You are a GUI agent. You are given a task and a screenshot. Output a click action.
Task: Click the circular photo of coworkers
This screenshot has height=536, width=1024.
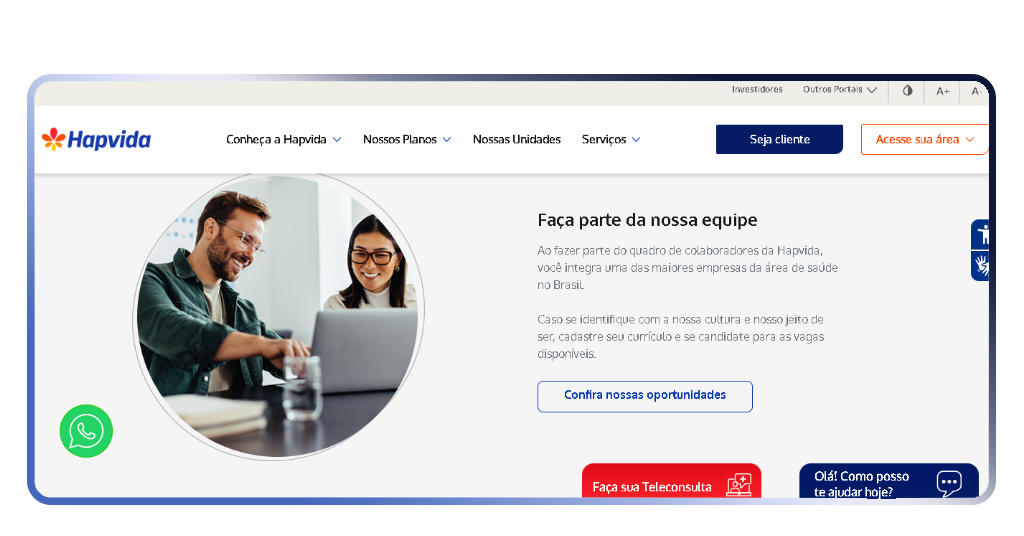279,316
